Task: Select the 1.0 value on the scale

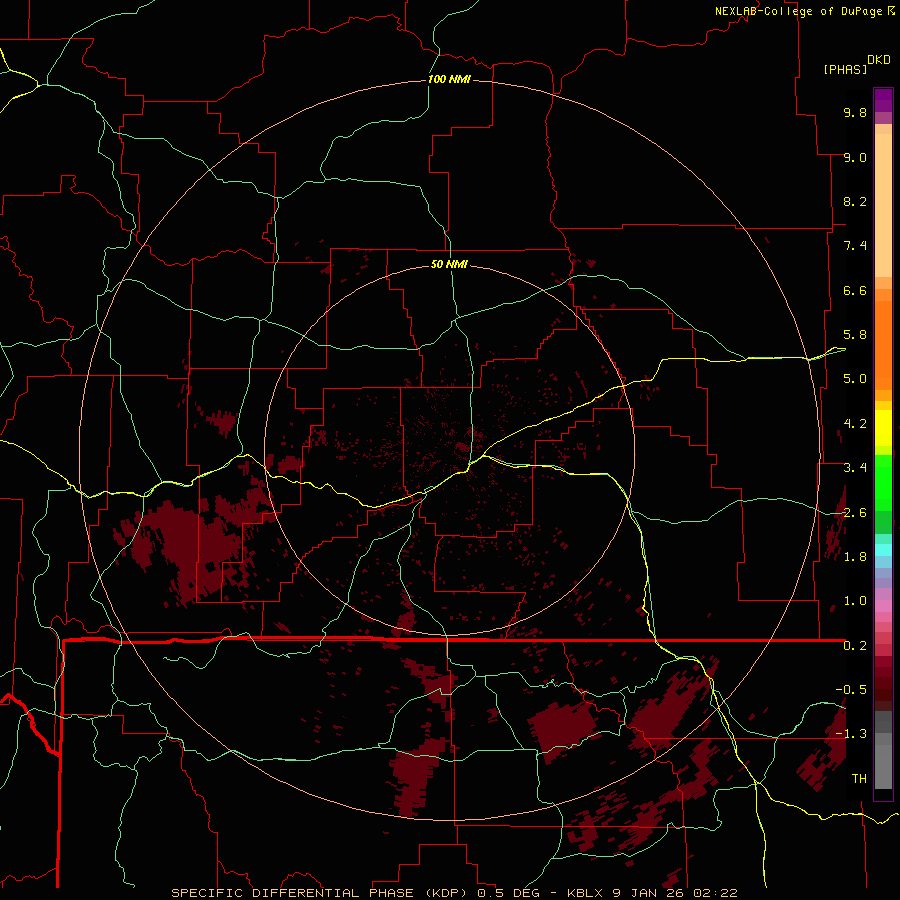Action: (x=855, y=601)
